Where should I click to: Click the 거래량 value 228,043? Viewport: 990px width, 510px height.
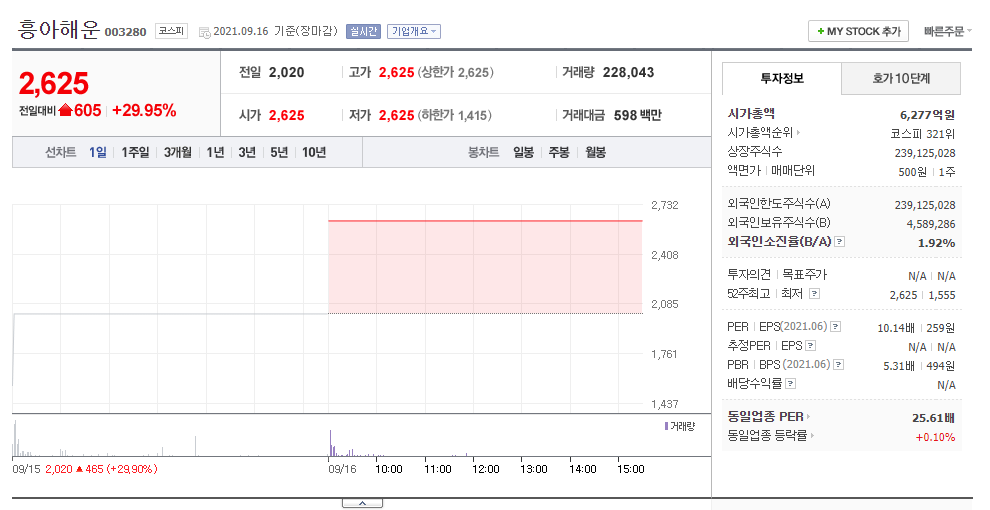tap(628, 72)
